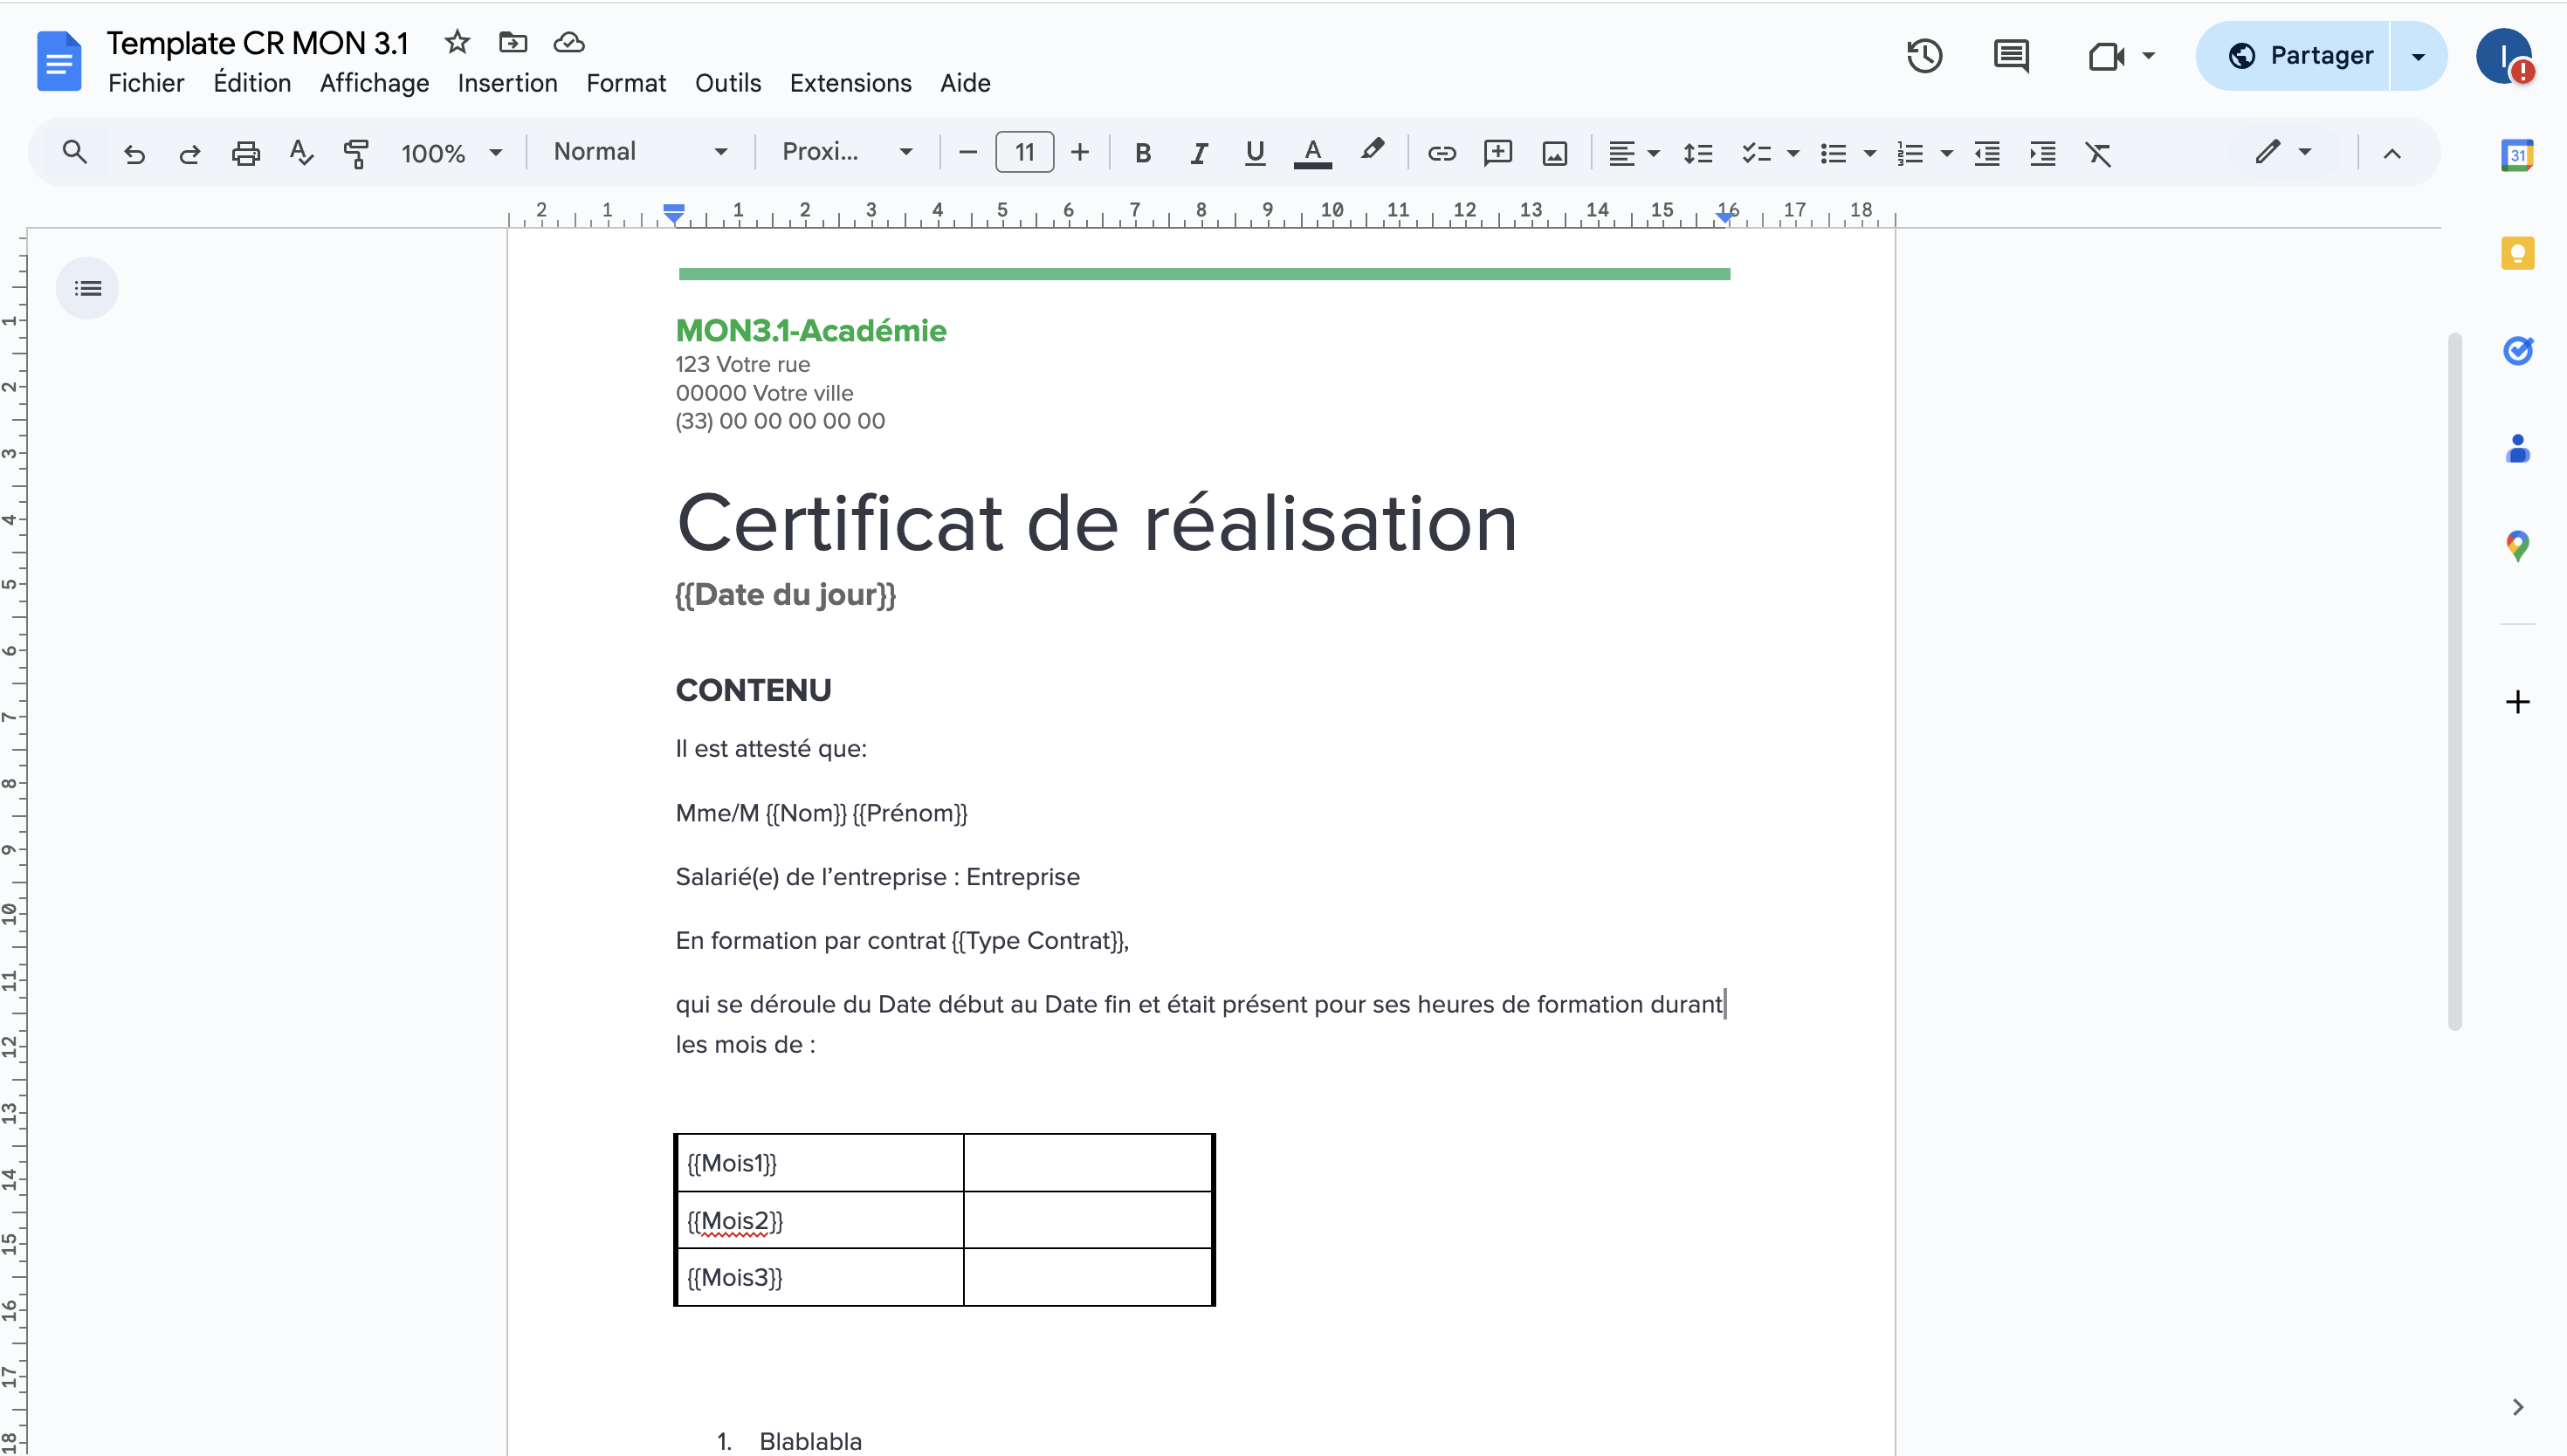
Task: Click the font size input field
Action: click(1024, 152)
